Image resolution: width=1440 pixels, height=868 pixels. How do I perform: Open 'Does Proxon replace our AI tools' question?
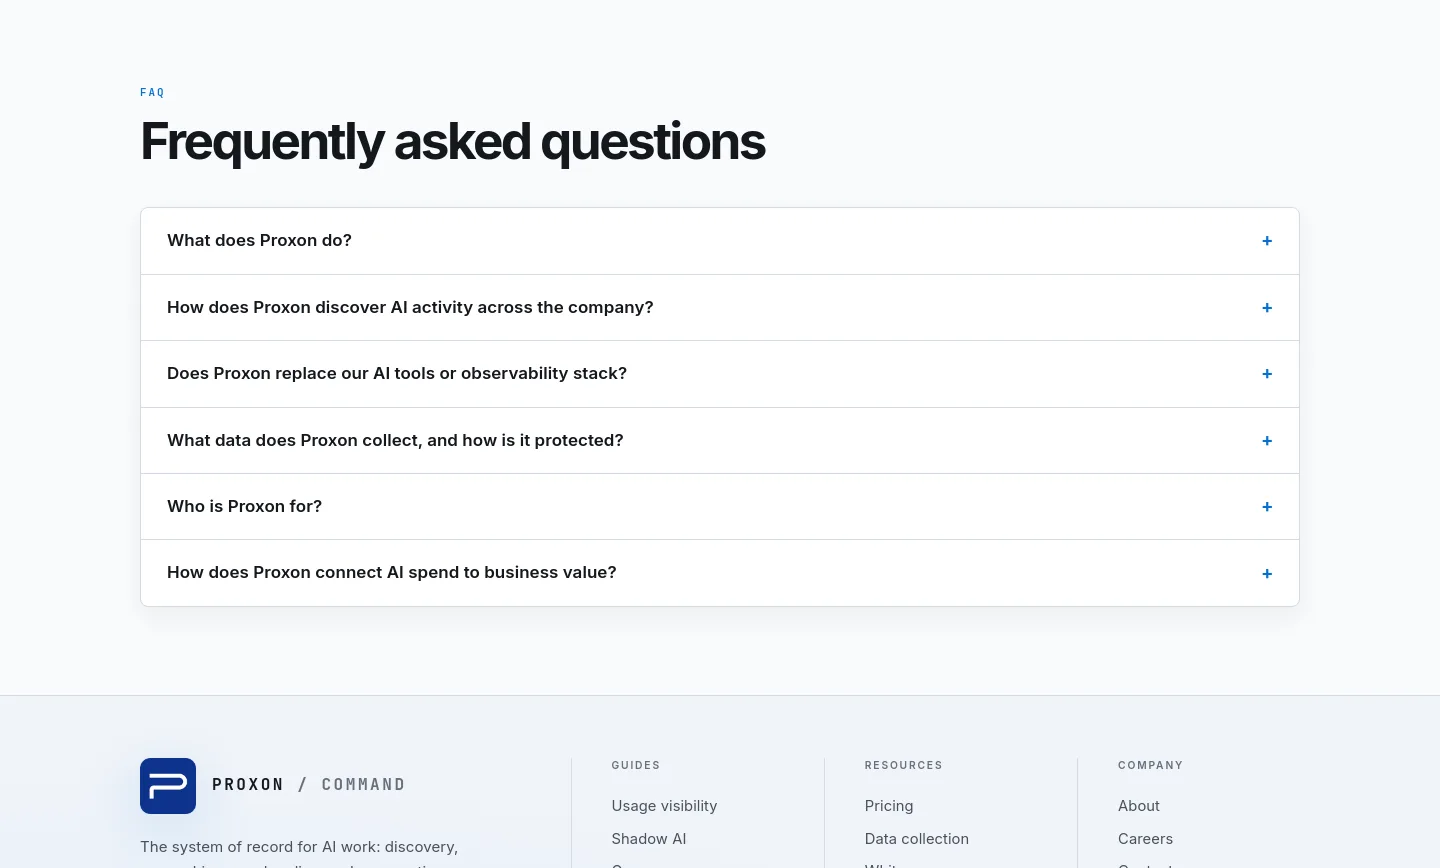(x=720, y=374)
